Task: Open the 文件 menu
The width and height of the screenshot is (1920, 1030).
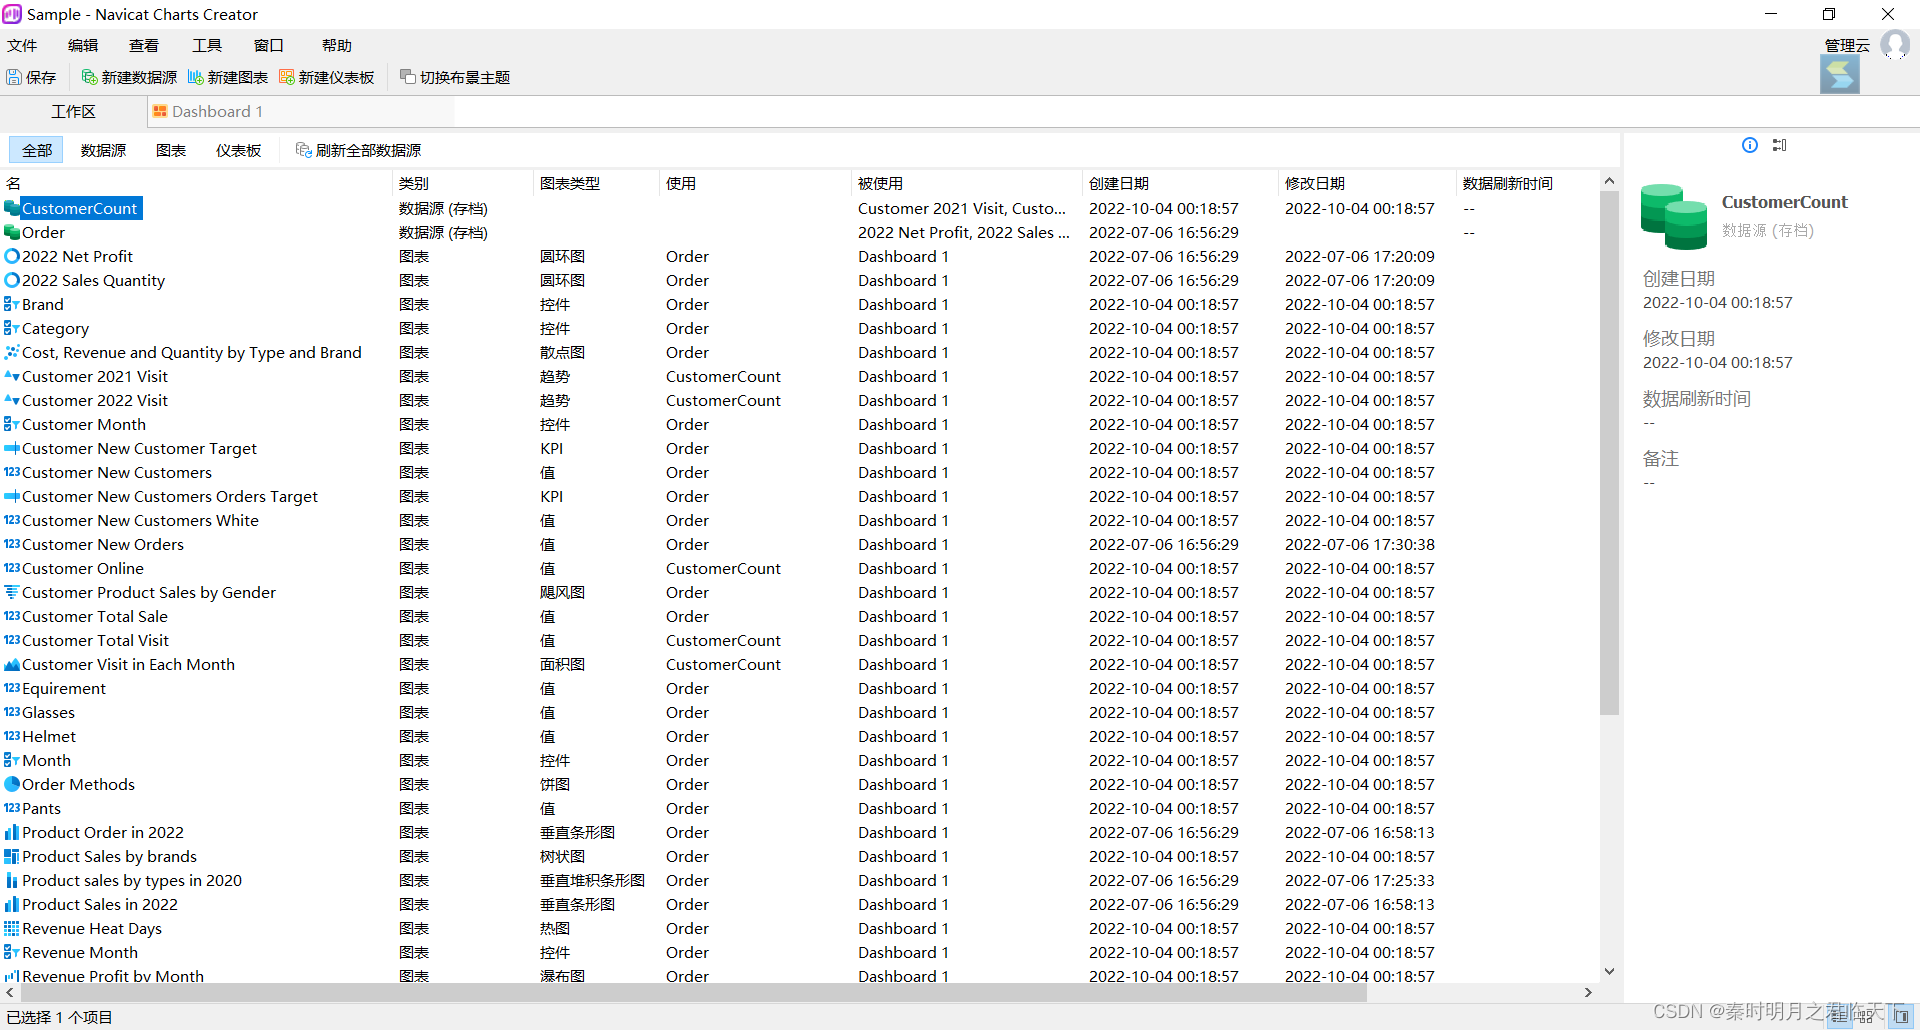Action: point(22,45)
